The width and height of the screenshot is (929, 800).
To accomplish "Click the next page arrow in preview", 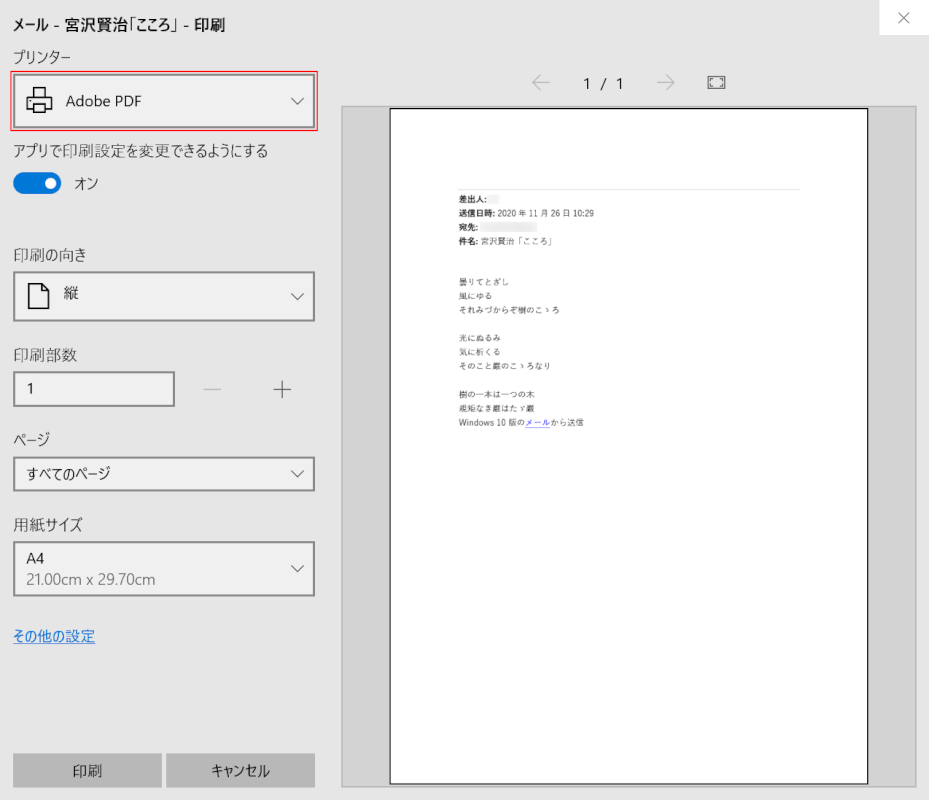I will coord(664,84).
